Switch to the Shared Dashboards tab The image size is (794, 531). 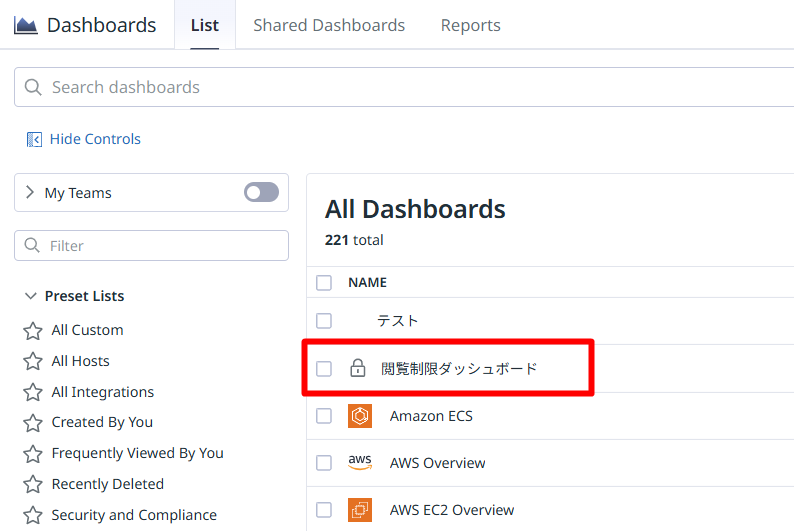coord(329,25)
